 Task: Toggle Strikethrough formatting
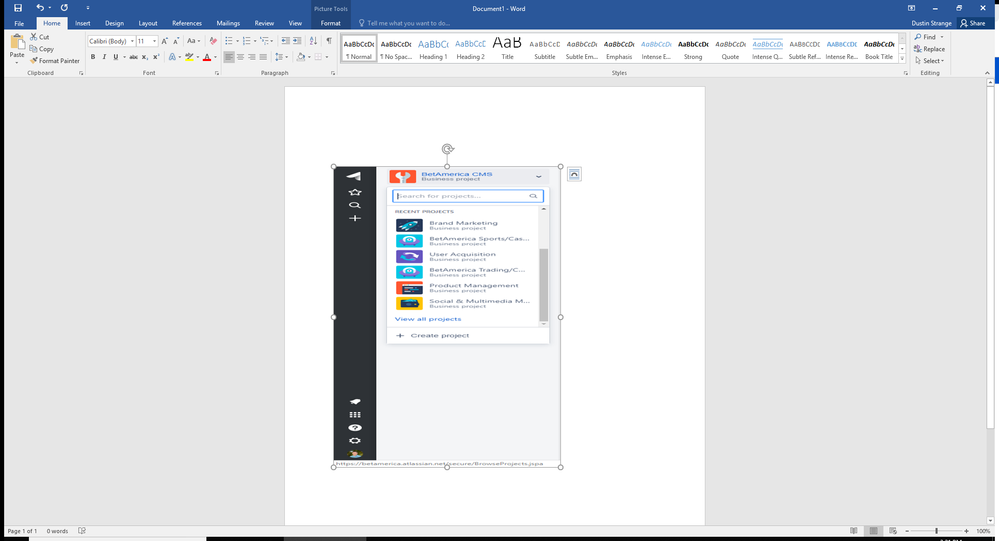pyautogui.click(x=133, y=57)
